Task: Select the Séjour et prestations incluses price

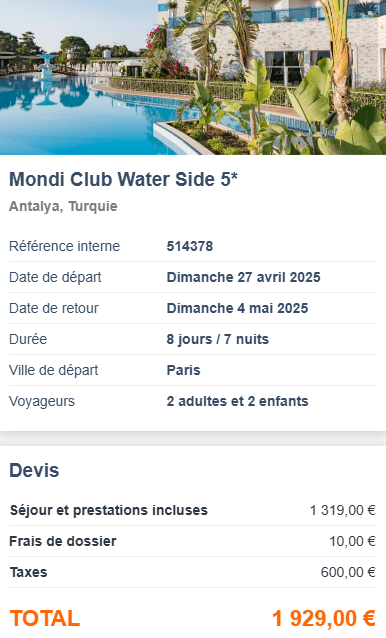Action: (x=342, y=510)
